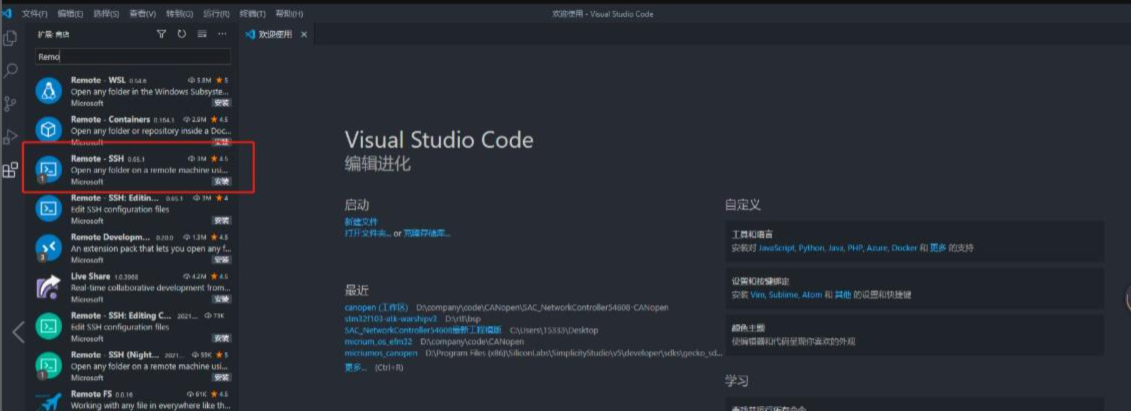Install Remote - SSH: Editing C... nightly extension
Screen dimensions: 1131x411
point(221,338)
